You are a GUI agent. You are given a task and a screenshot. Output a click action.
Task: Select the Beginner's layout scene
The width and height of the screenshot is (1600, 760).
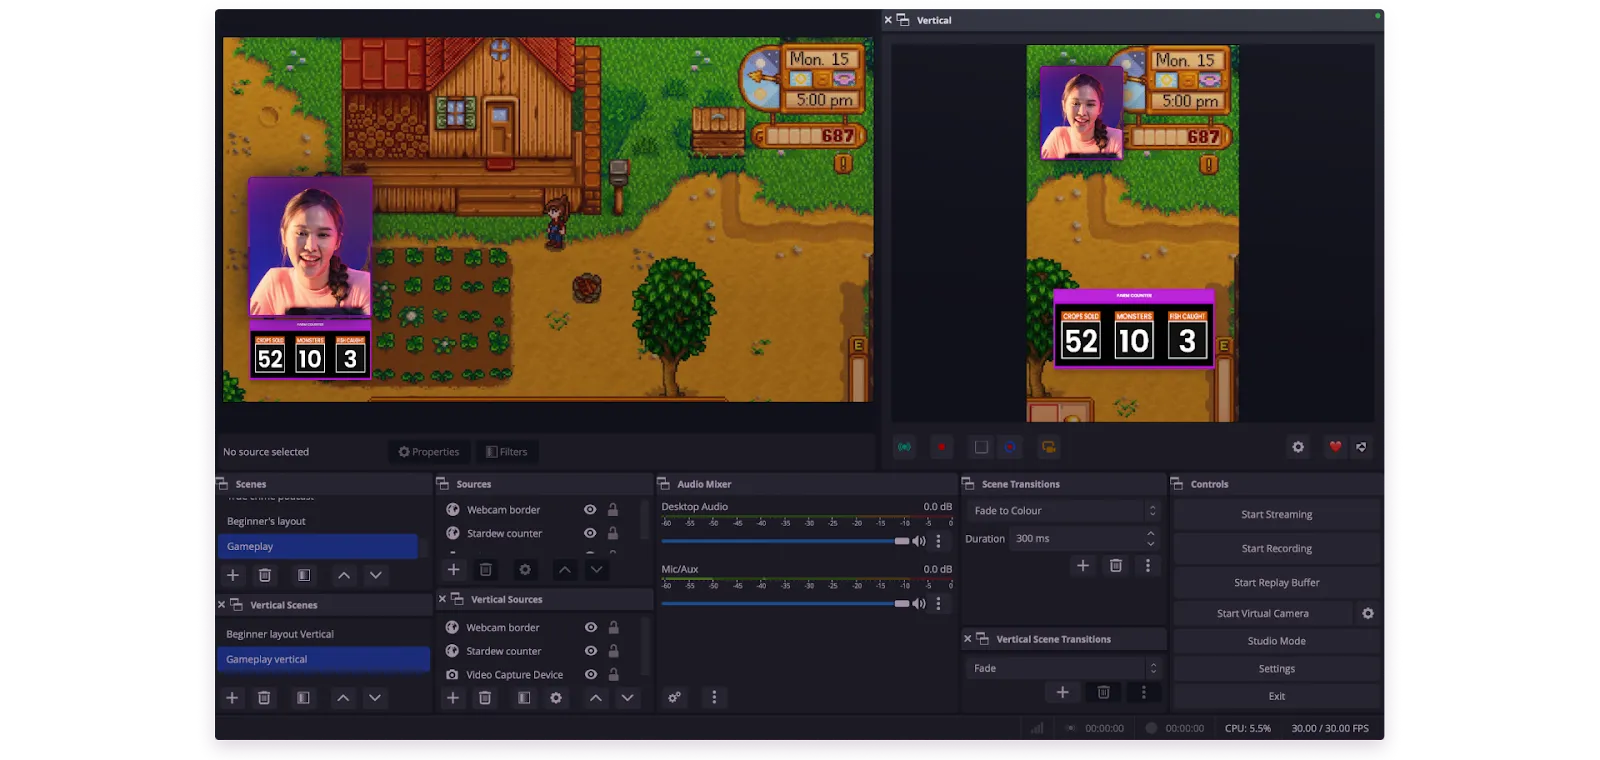318,521
